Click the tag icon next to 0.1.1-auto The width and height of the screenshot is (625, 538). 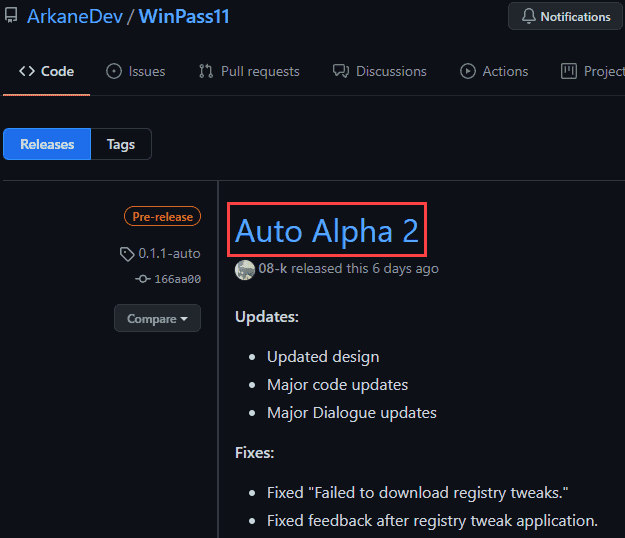(127, 254)
